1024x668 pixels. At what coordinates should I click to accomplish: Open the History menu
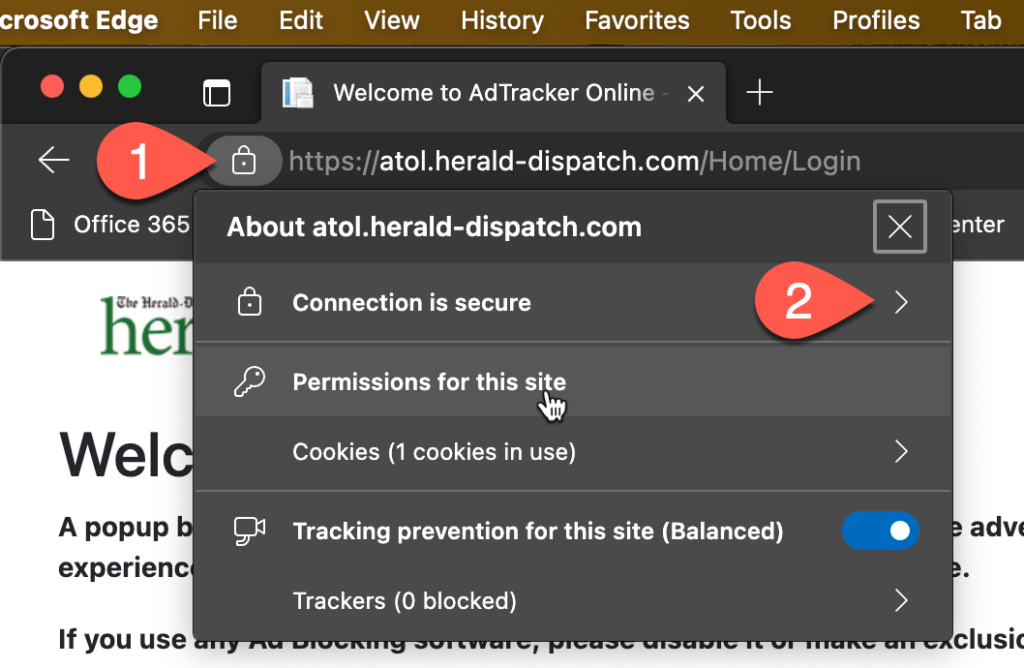pos(502,20)
